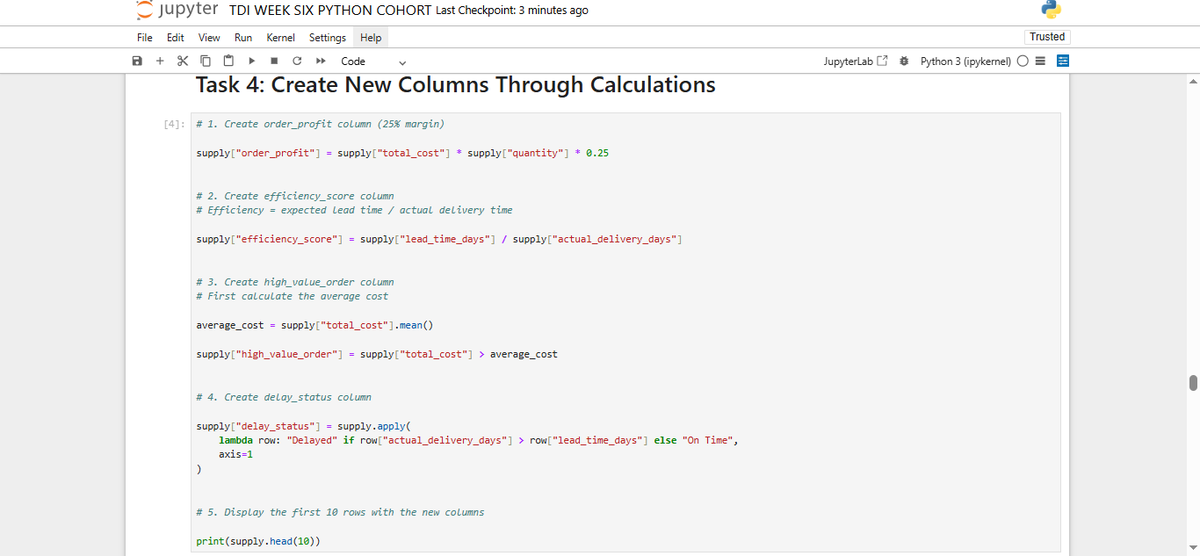Open the Edit menu
The image size is (1200, 556).
175,38
